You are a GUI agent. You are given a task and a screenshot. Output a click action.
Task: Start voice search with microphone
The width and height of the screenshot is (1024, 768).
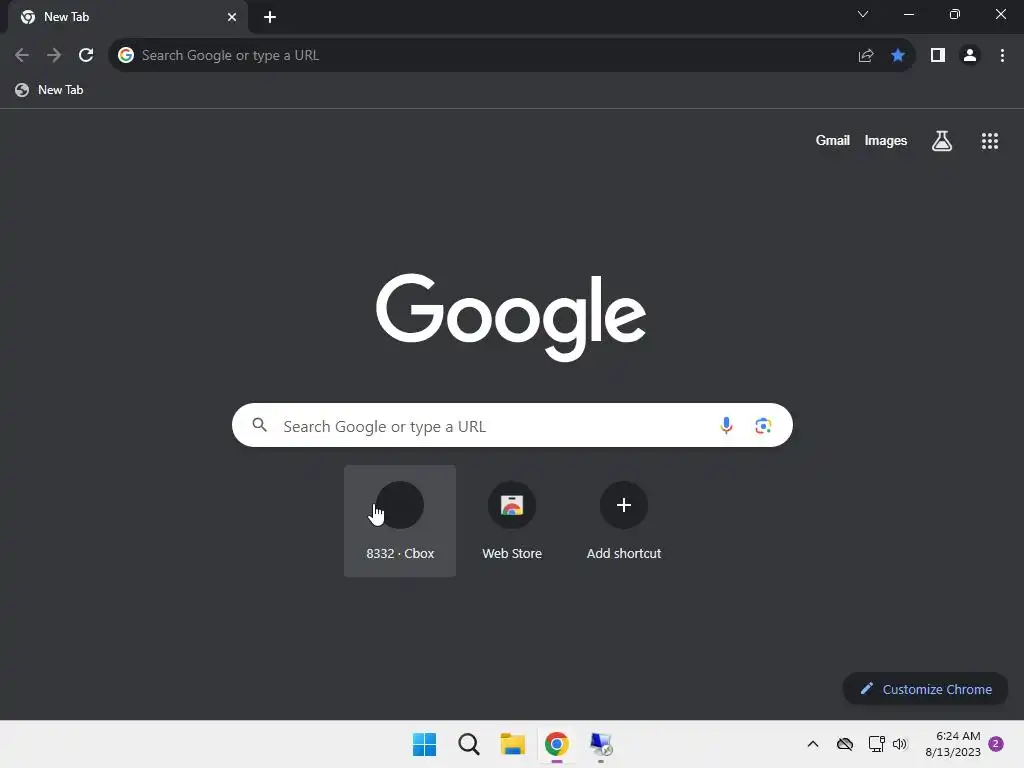[x=726, y=426]
